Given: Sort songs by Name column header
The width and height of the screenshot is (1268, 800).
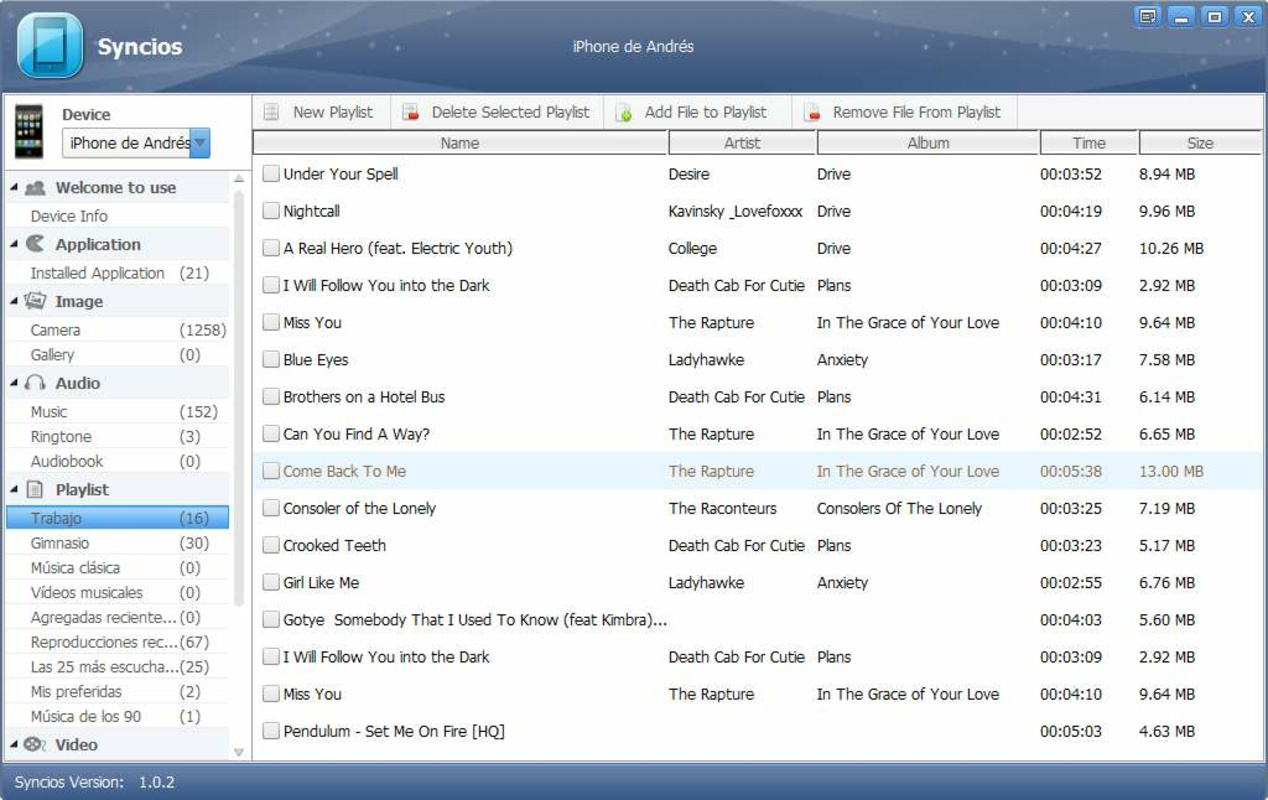Looking at the screenshot, I should click(460, 143).
